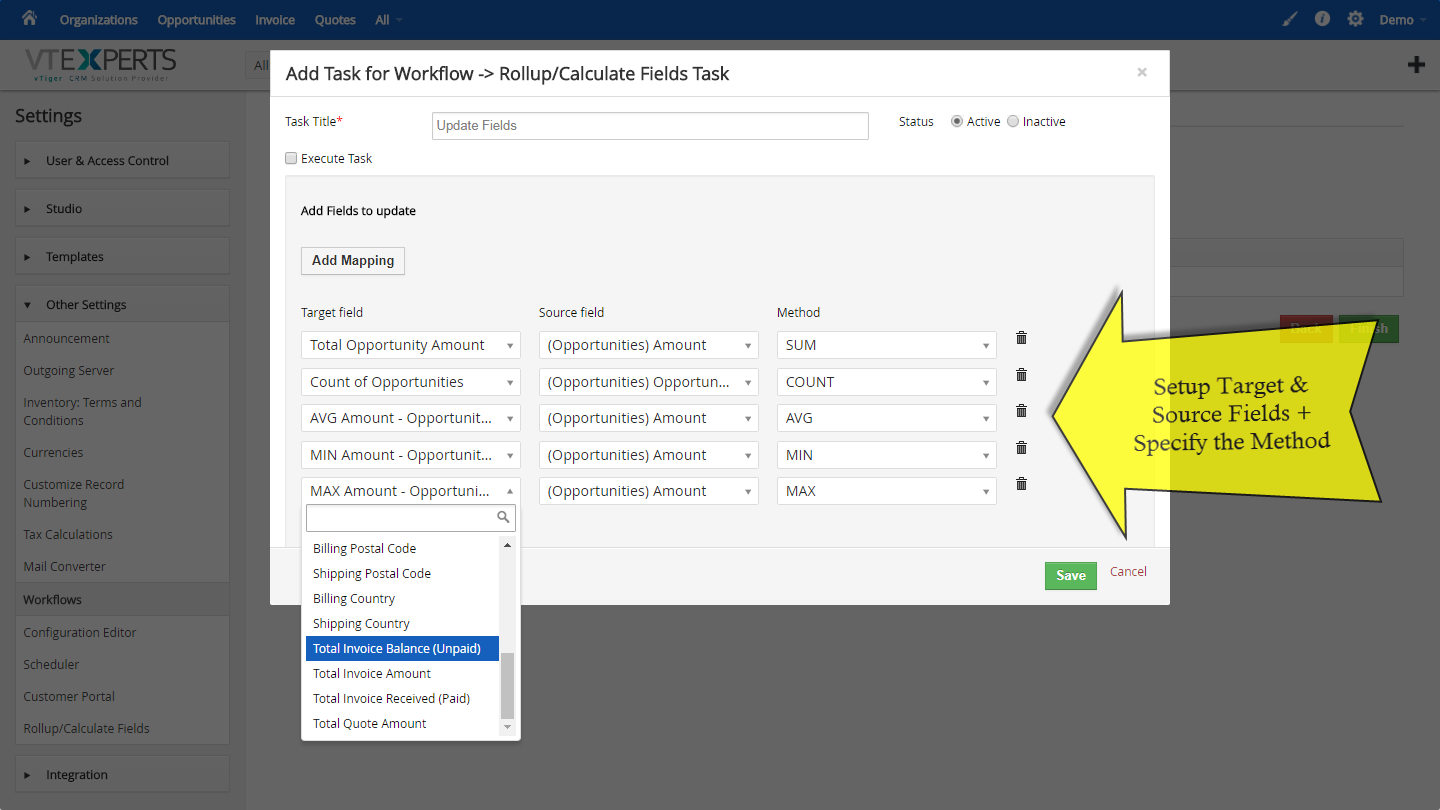
Task: Select the Active status radio button
Action: (957, 121)
